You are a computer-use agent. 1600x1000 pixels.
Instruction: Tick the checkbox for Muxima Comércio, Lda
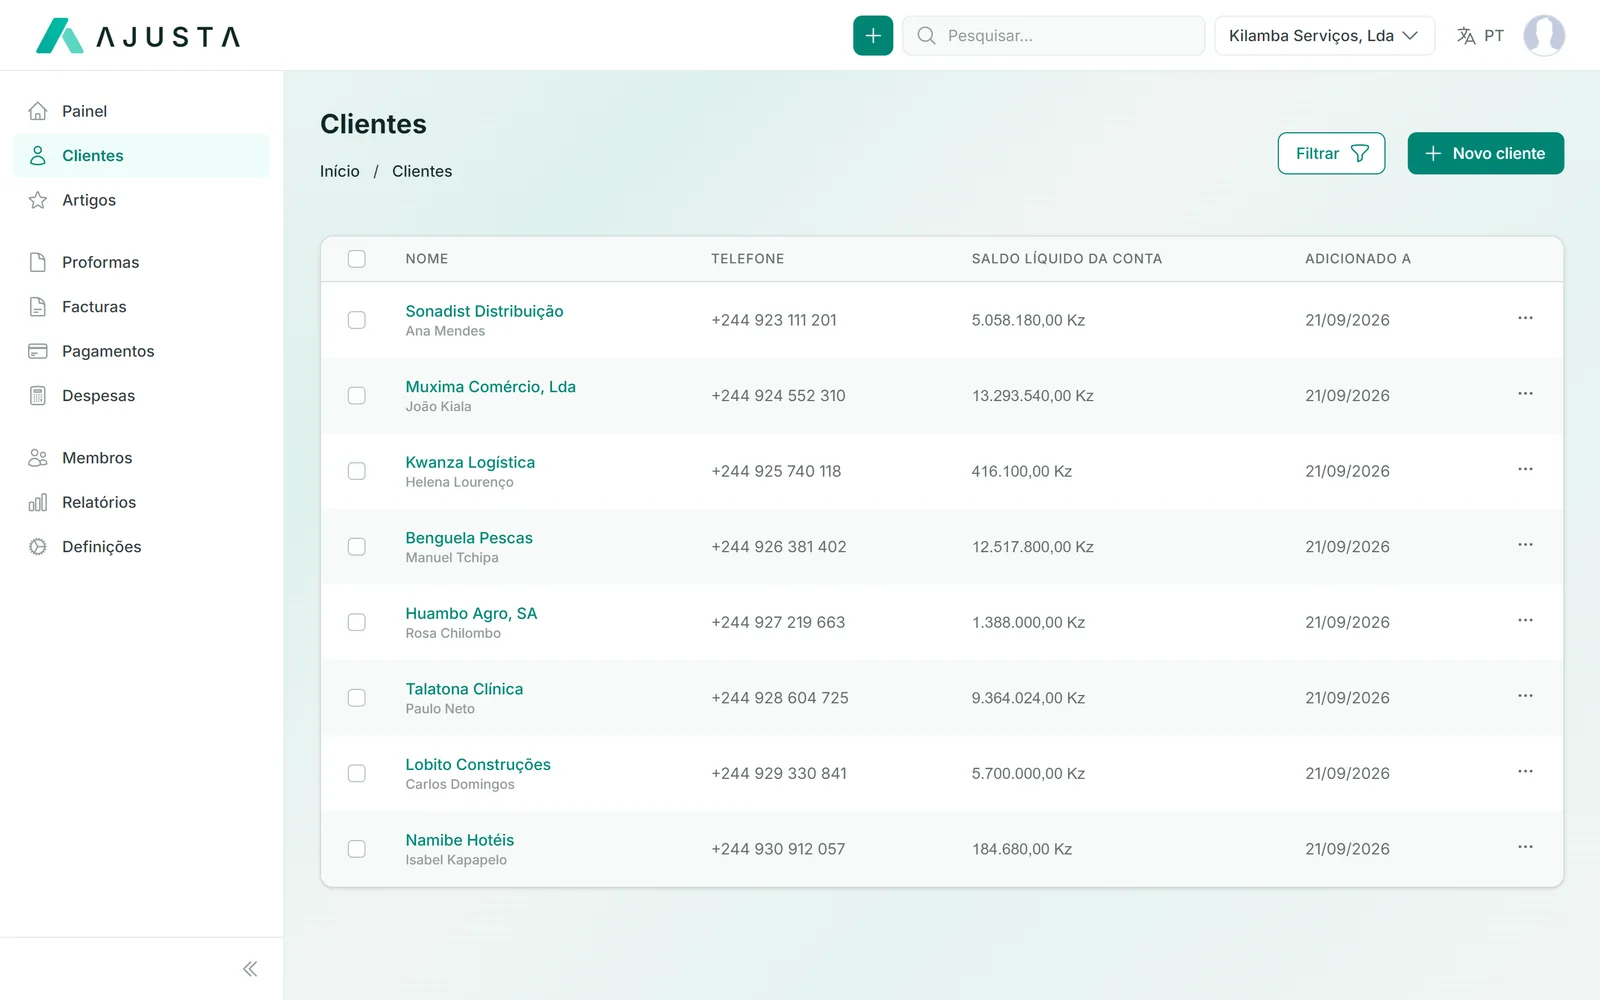point(356,396)
